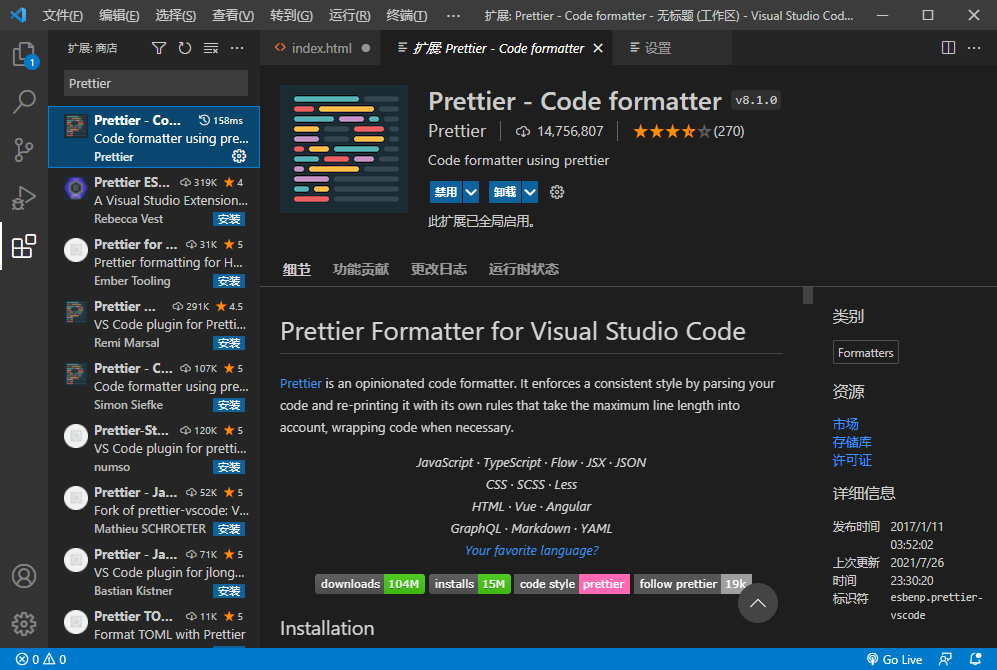This screenshot has height=670, width=997.
Task: Open the Search view icon
Action: pyautogui.click(x=24, y=102)
